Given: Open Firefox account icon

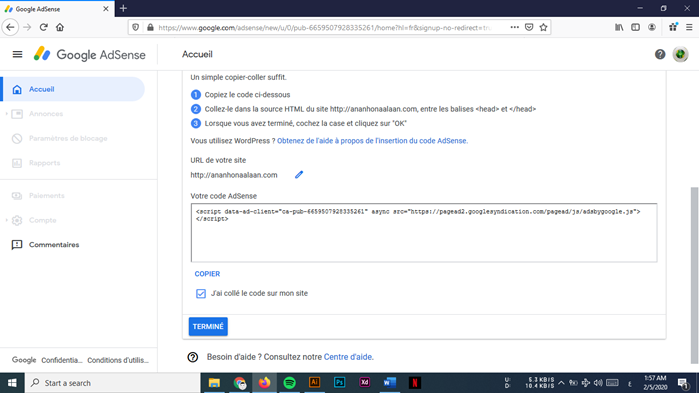Looking at the screenshot, I should [x=652, y=27].
